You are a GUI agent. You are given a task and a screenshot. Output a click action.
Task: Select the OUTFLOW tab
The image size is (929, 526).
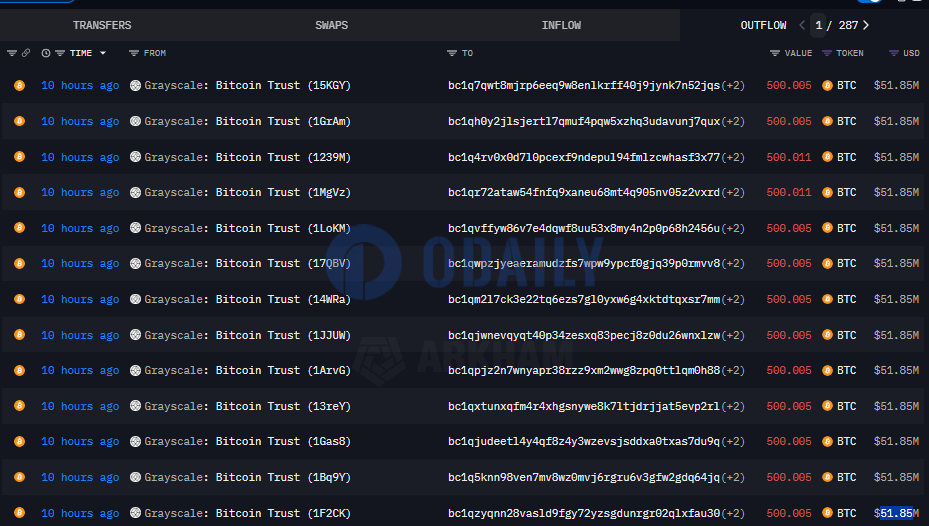click(763, 25)
